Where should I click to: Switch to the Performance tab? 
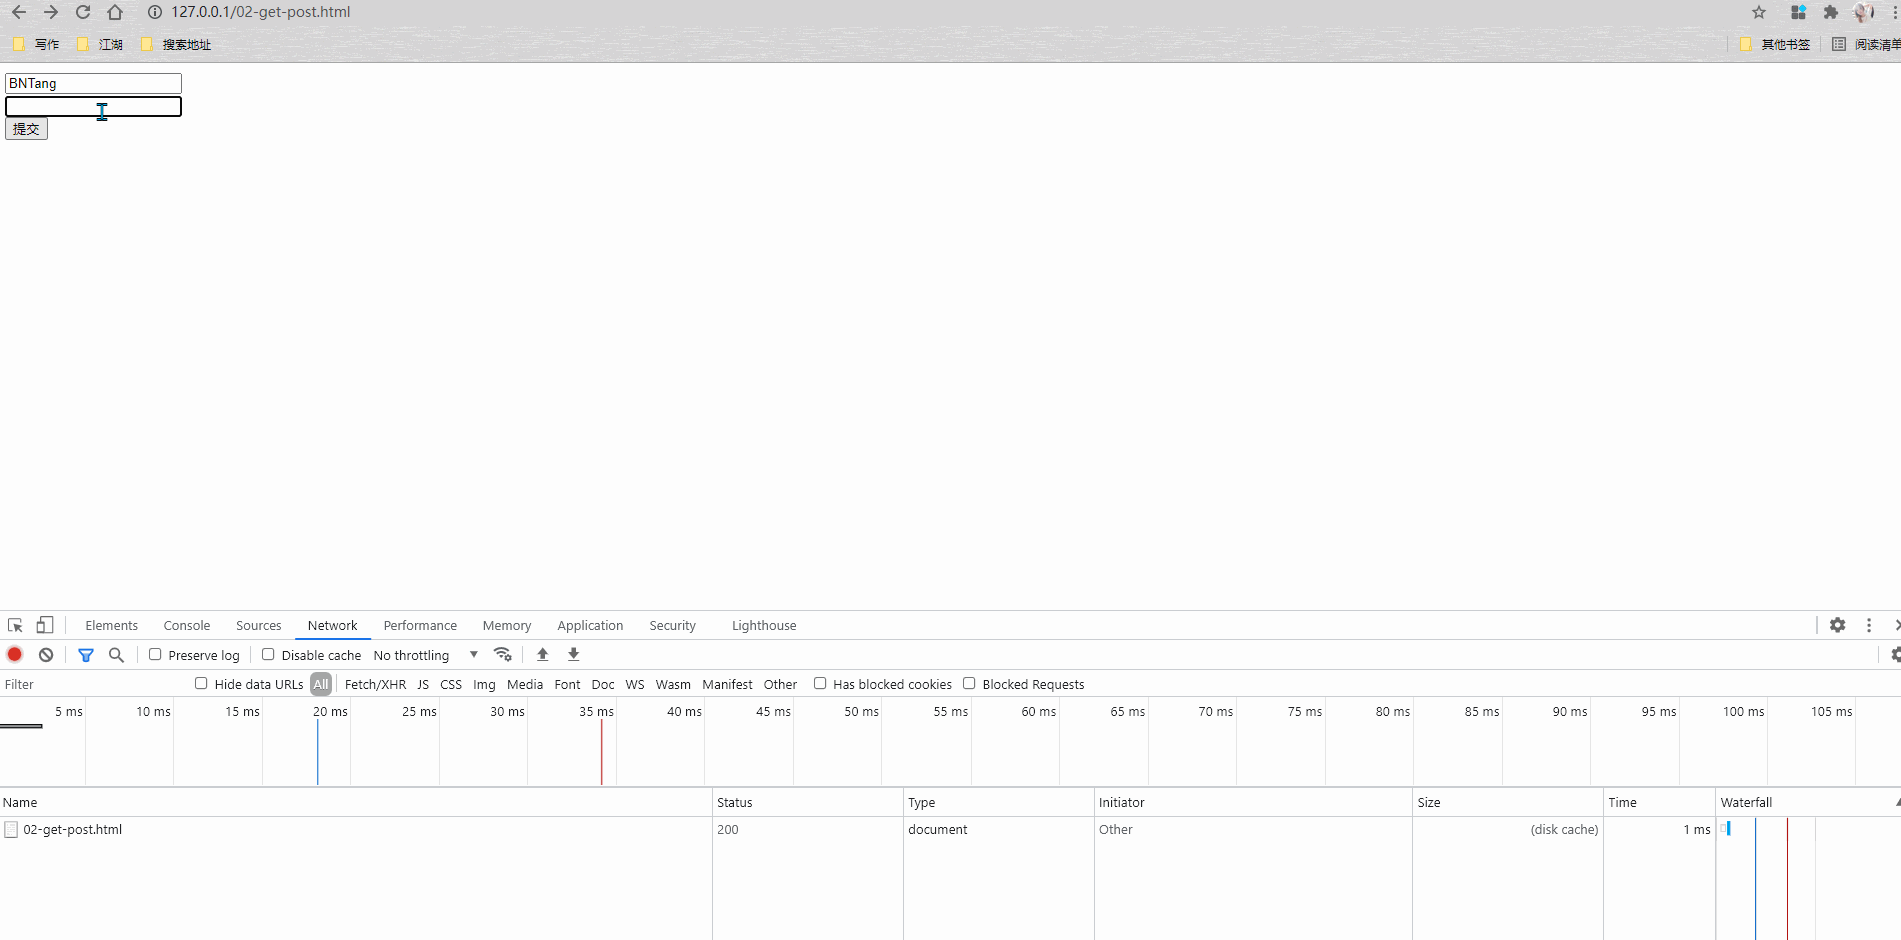420,625
